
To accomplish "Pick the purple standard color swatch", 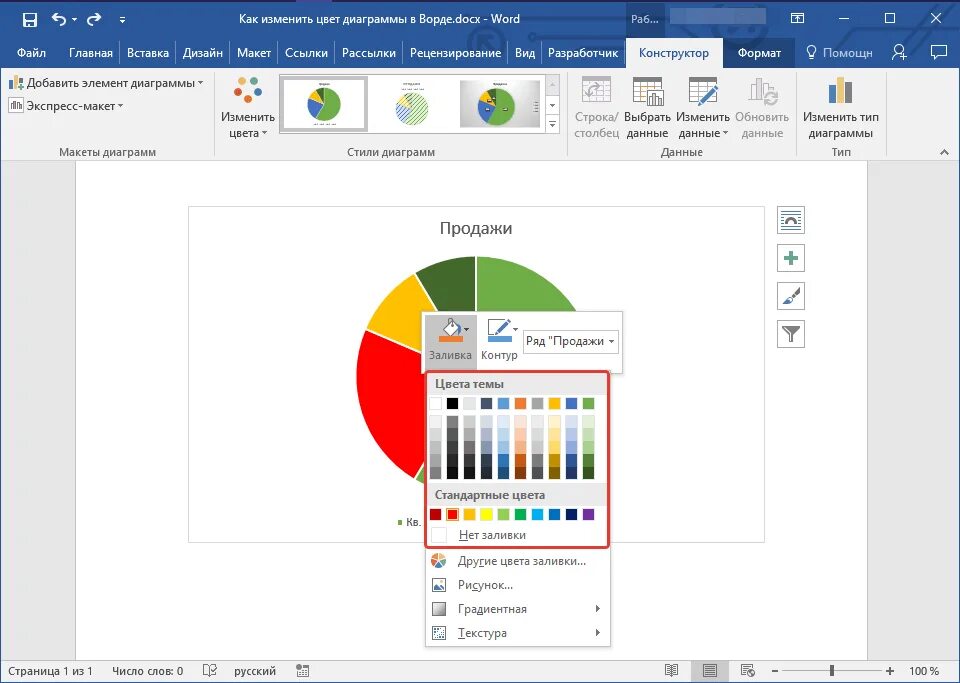I will [x=588, y=515].
